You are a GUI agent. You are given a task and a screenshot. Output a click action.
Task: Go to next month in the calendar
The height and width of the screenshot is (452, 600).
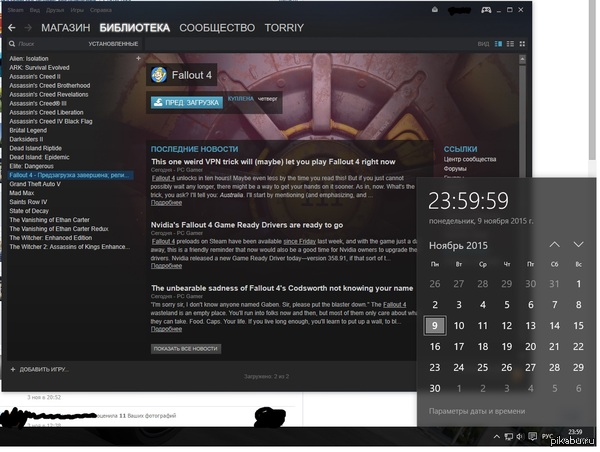coord(578,245)
